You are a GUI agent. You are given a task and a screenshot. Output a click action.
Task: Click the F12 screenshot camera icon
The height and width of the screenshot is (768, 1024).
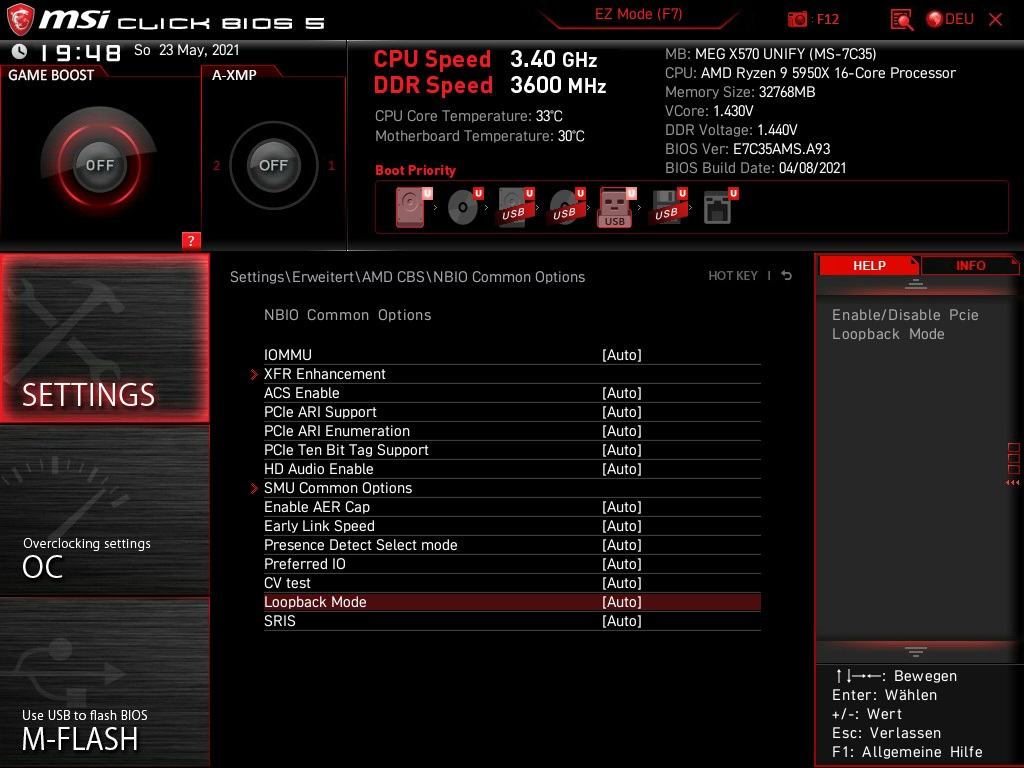click(797, 19)
